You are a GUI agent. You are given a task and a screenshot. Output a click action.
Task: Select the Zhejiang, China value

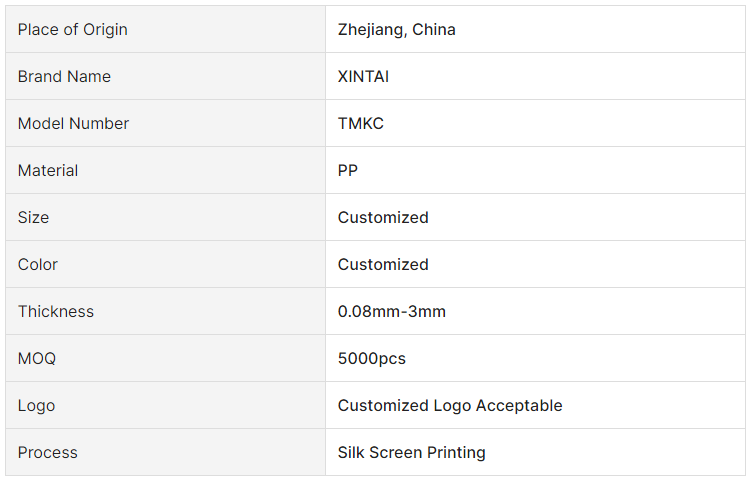396,29
